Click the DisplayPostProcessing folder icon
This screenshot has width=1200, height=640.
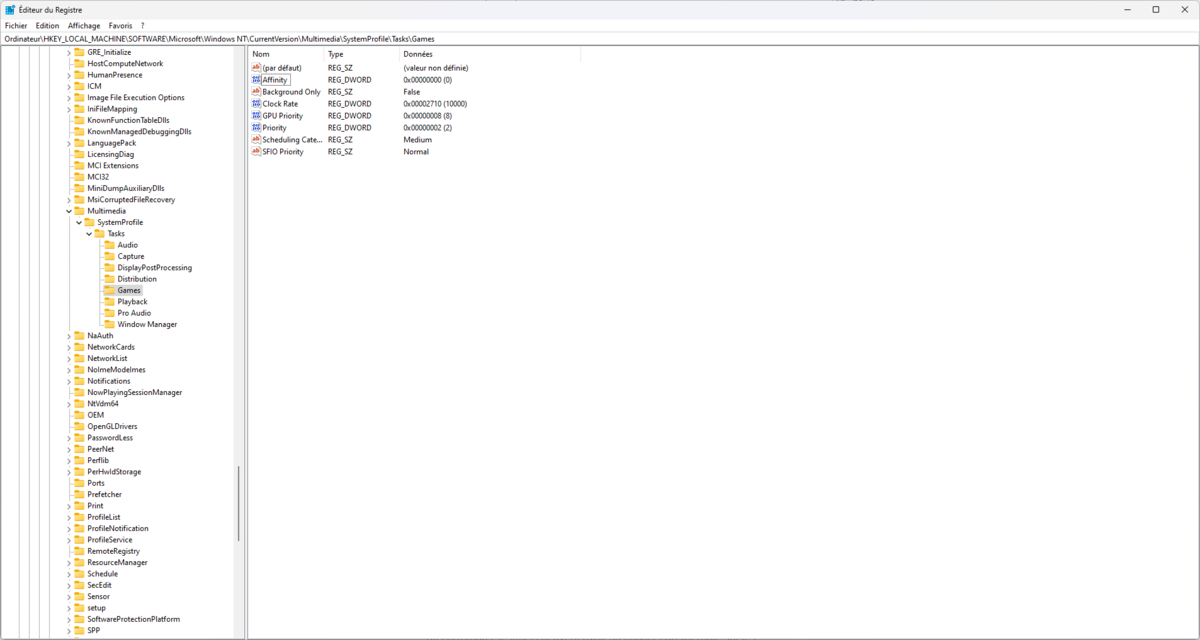[x=109, y=268]
